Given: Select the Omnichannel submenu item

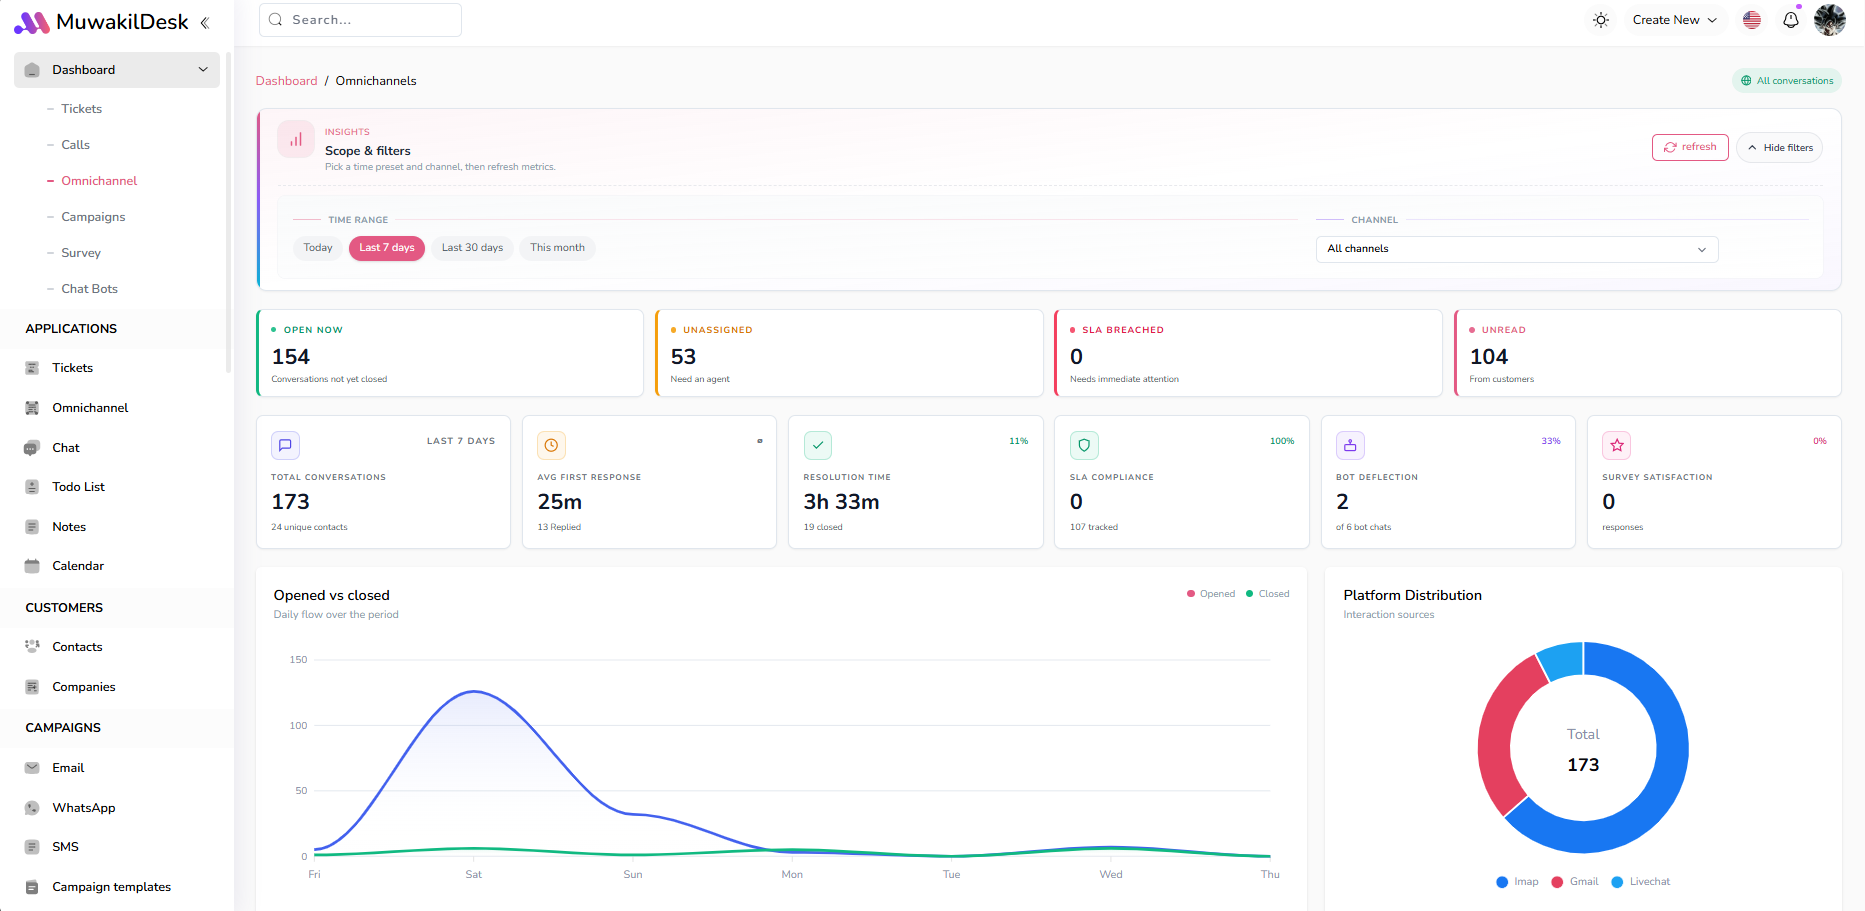Looking at the screenshot, I should (x=99, y=181).
